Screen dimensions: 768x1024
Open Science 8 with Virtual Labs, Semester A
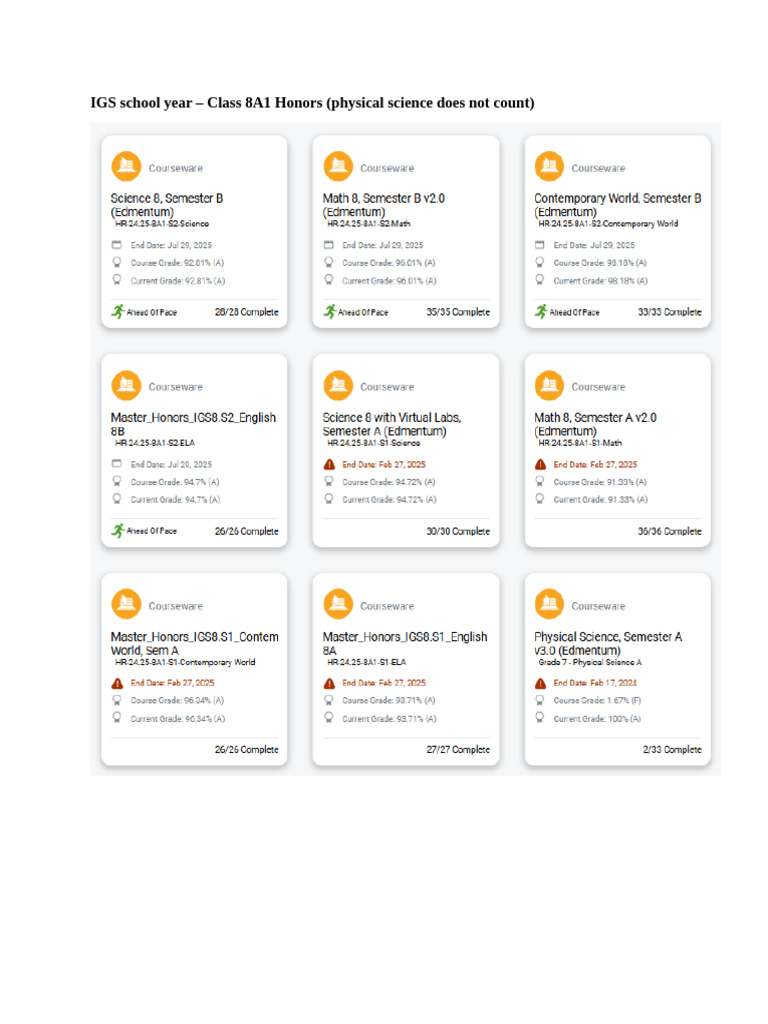click(392, 424)
